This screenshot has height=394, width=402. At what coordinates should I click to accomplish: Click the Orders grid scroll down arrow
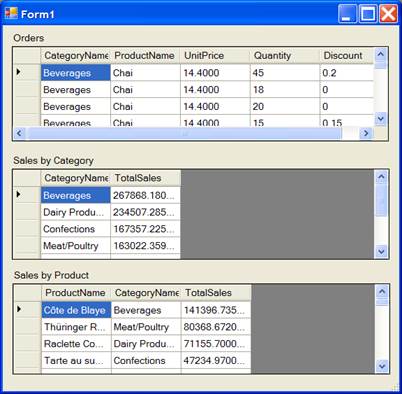coord(380,119)
